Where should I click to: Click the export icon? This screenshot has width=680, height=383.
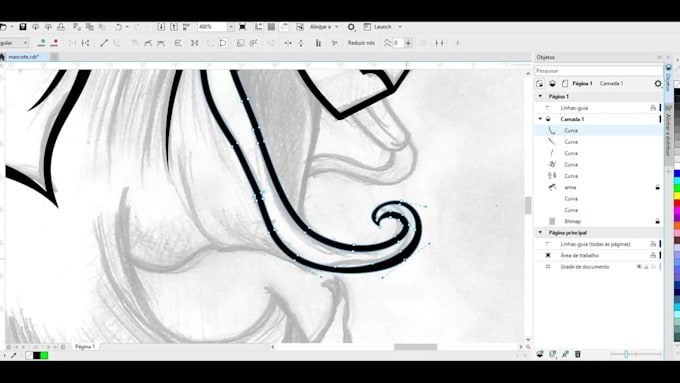pos(173,27)
